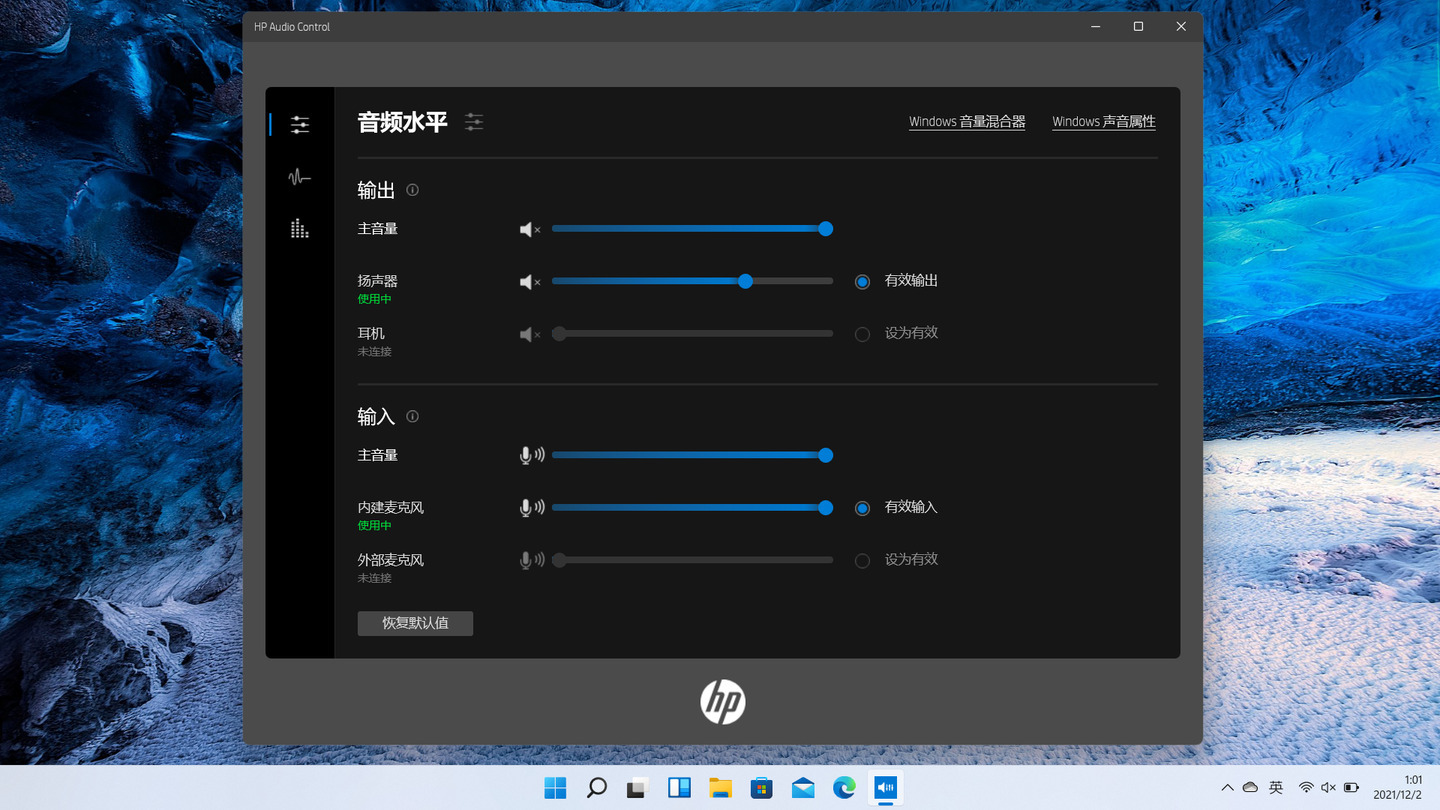This screenshot has width=1440, height=810.
Task: Show info about 输入 section
Action: point(412,416)
